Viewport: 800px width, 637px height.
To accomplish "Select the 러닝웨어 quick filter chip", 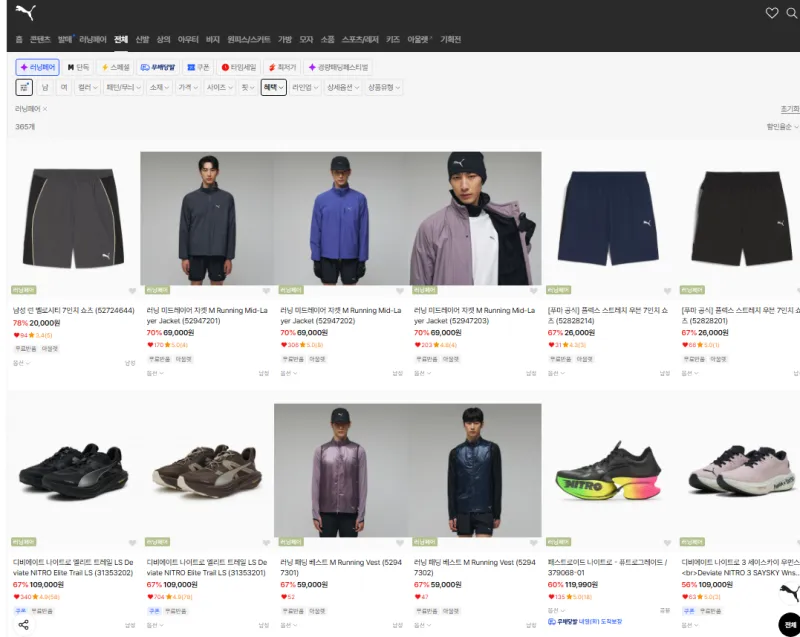I will point(37,67).
